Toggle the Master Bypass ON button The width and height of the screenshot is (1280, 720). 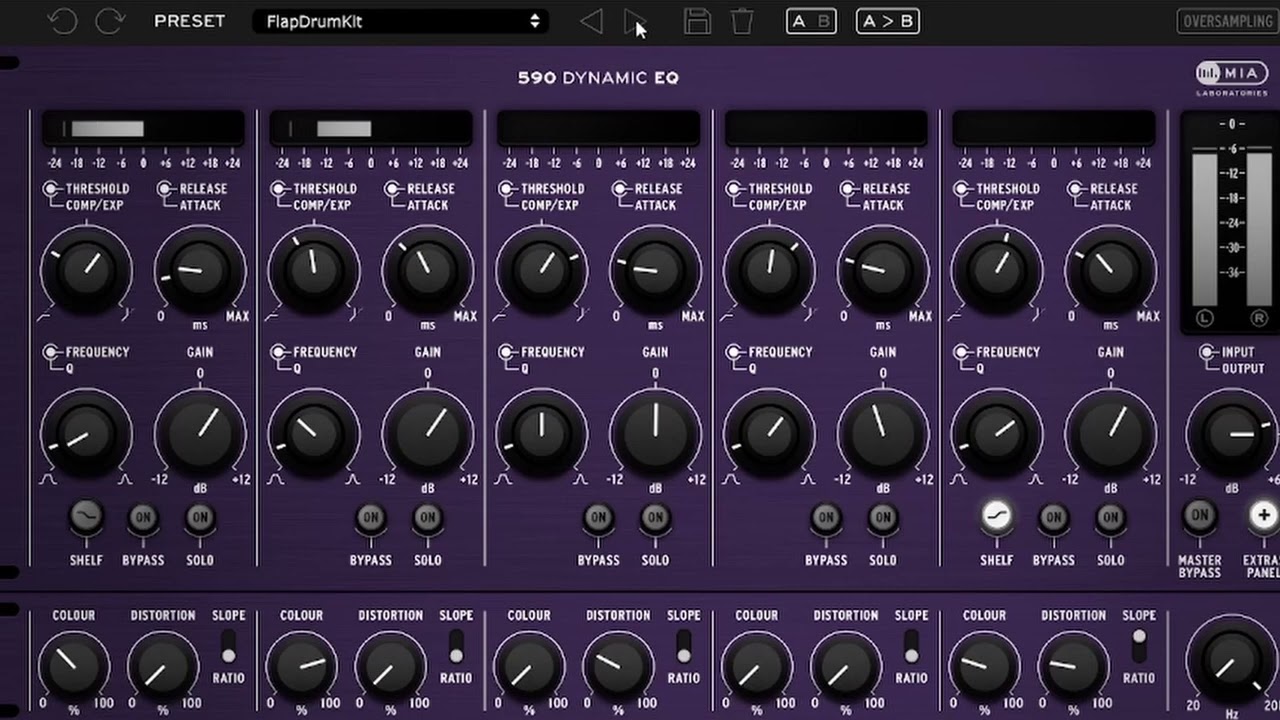tap(1199, 516)
